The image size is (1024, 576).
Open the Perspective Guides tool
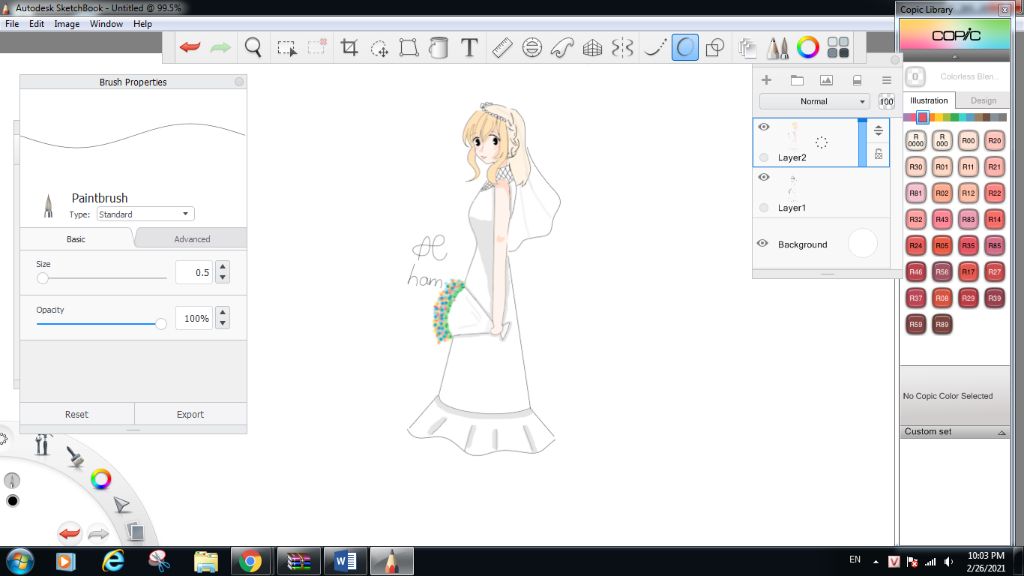click(x=592, y=47)
